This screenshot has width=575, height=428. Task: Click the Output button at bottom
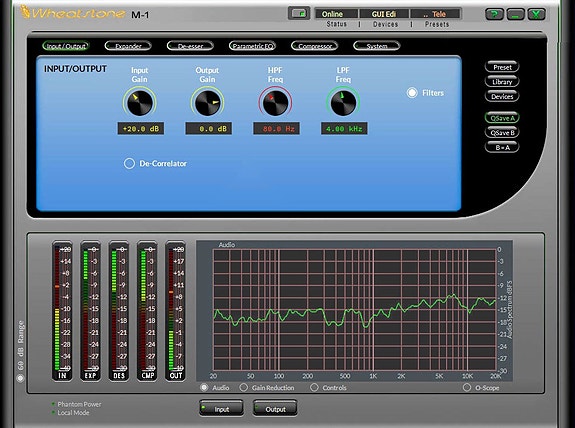click(275, 409)
